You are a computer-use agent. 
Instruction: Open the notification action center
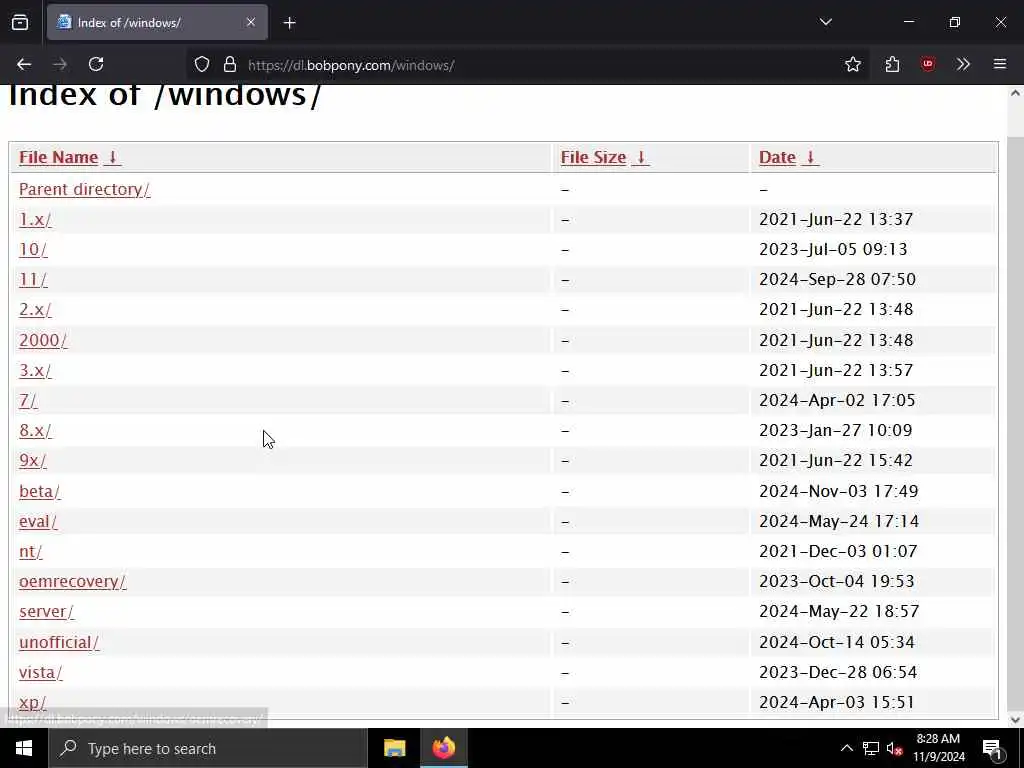(x=992, y=748)
